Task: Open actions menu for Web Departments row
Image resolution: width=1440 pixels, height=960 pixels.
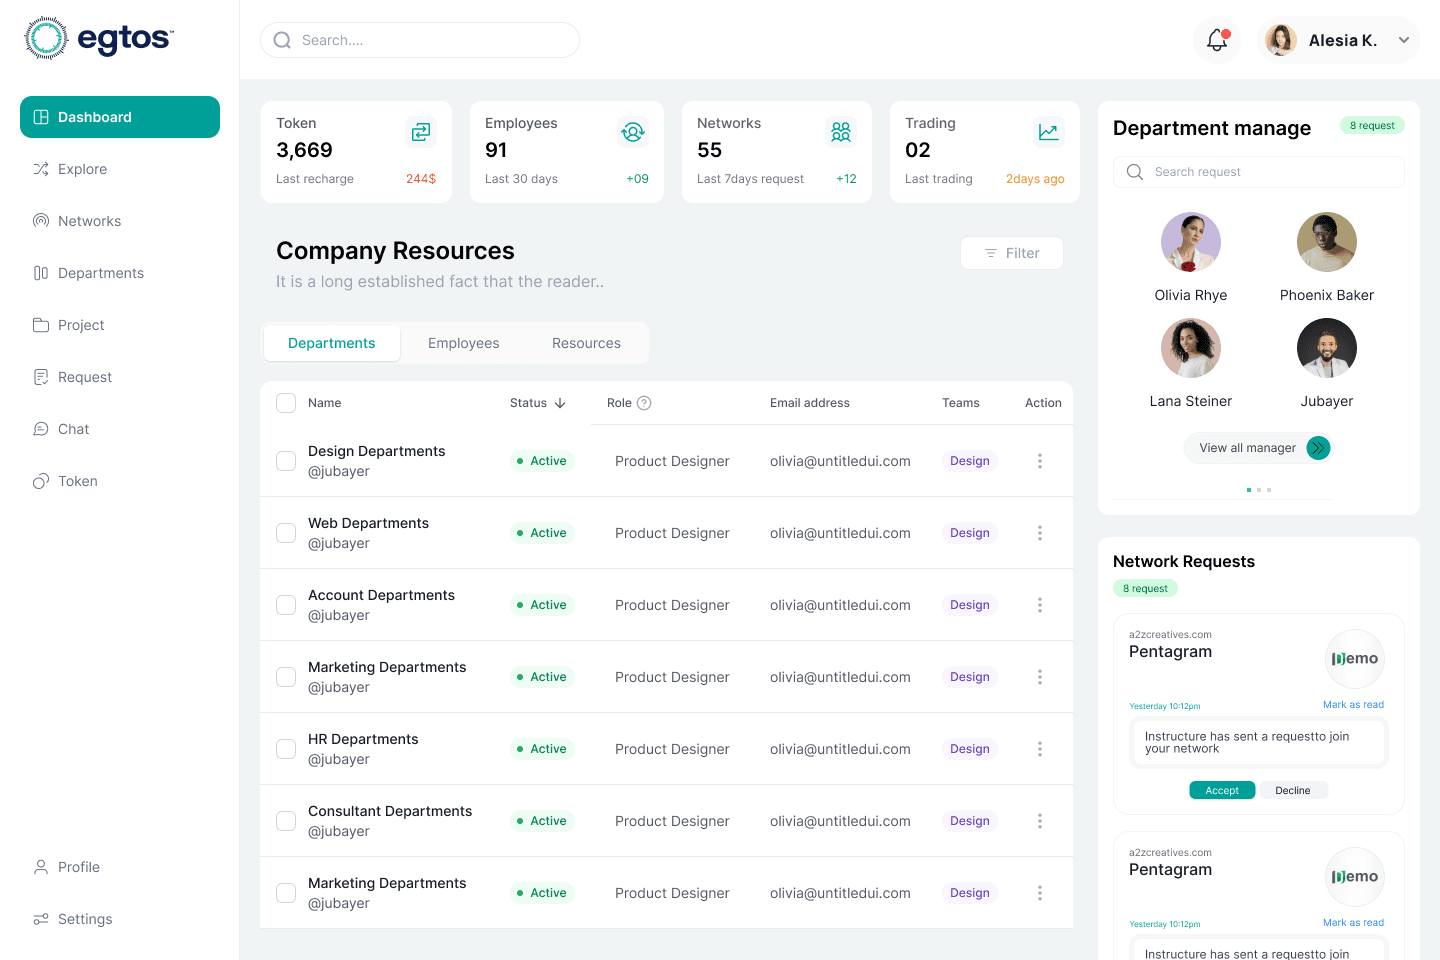Action: pyautogui.click(x=1040, y=533)
